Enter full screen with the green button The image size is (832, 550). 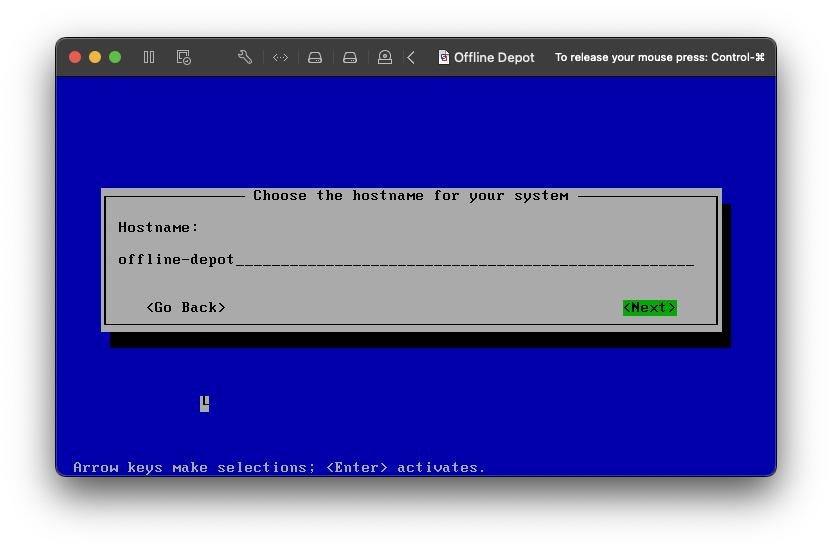[115, 57]
